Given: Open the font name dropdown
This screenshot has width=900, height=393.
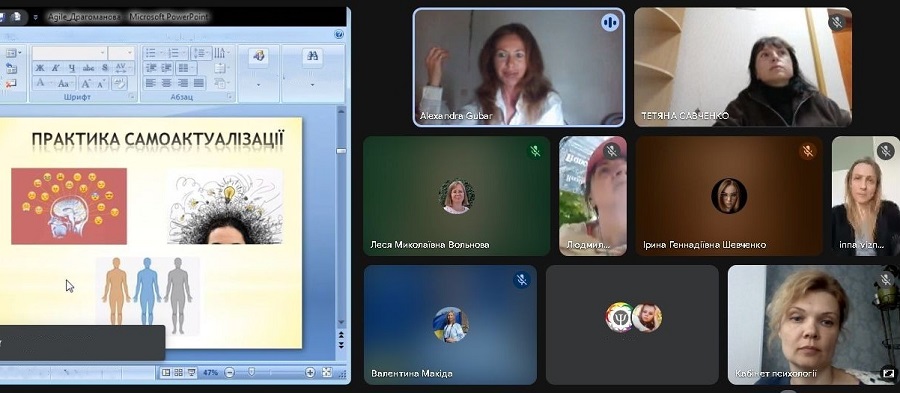Looking at the screenshot, I should pyautogui.click(x=69, y=53).
